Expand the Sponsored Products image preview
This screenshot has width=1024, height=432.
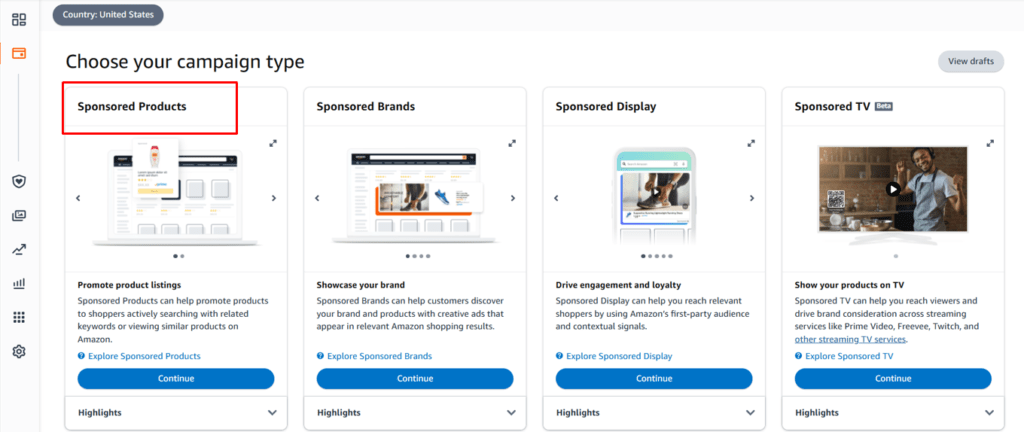click(x=273, y=143)
